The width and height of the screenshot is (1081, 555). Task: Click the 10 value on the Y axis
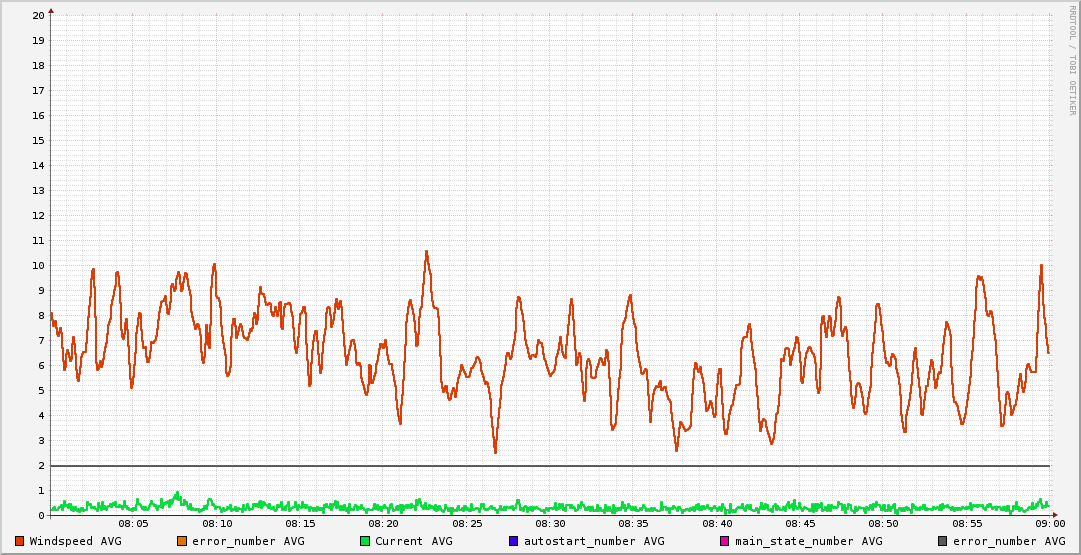(38, 265)
